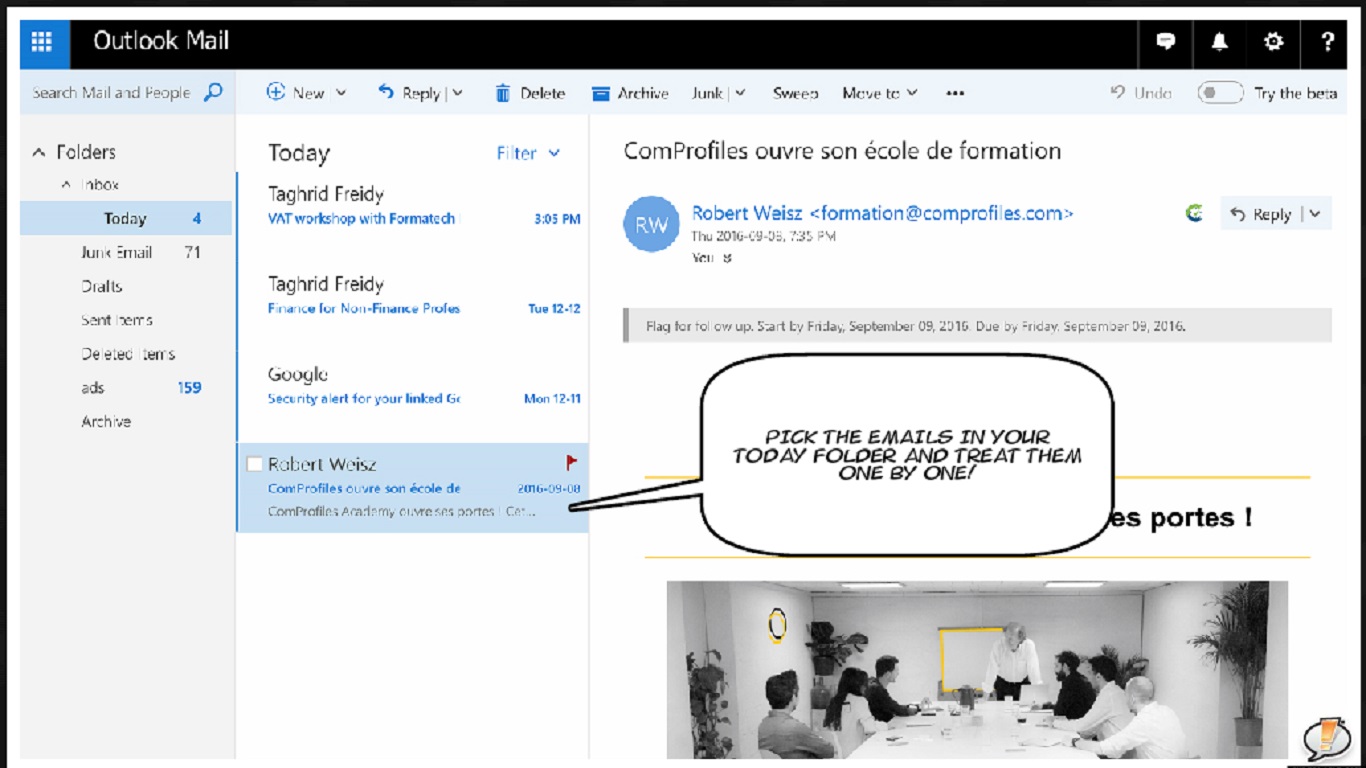This screenshot has height=768, width=1366.
Task: Collapse the Inbox folder chevron
Action: click(x=65, y=184)
